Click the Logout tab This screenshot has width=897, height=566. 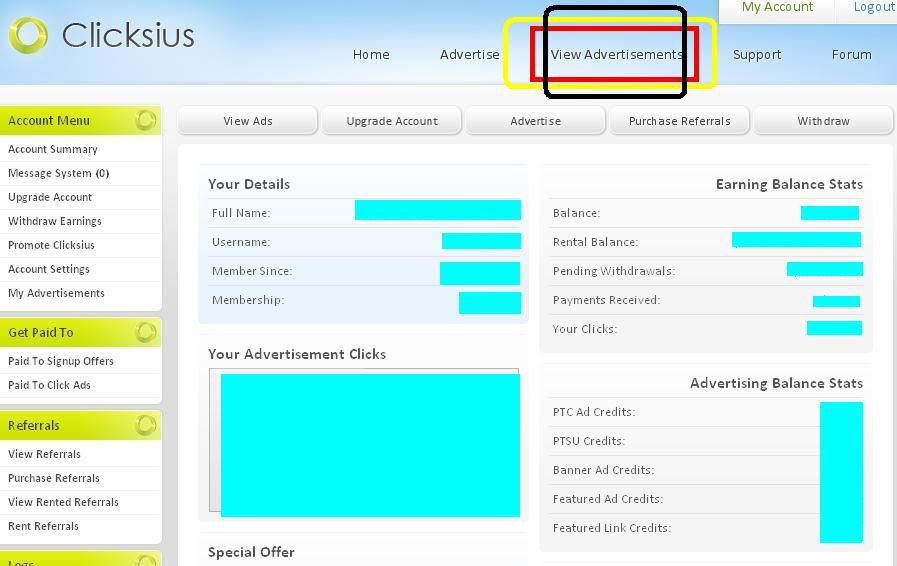874,7
